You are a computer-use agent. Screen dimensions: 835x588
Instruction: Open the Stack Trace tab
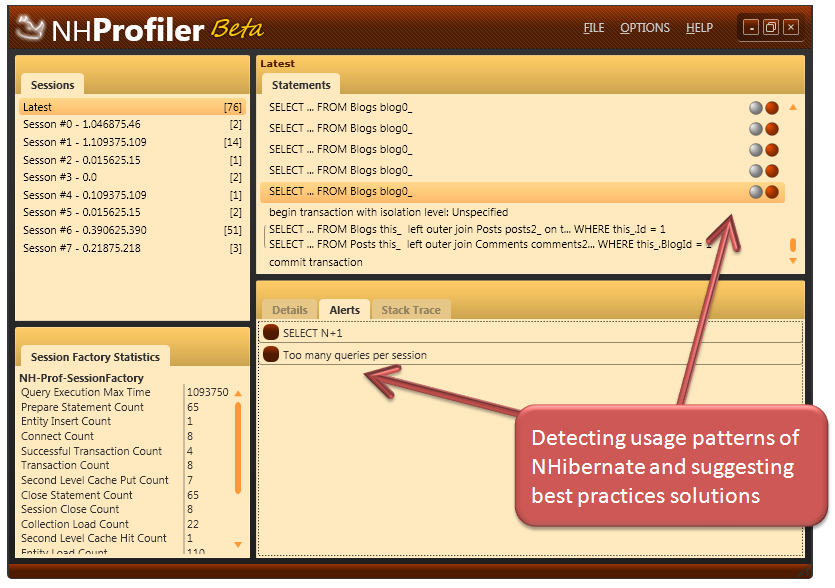tap(411, 310)
